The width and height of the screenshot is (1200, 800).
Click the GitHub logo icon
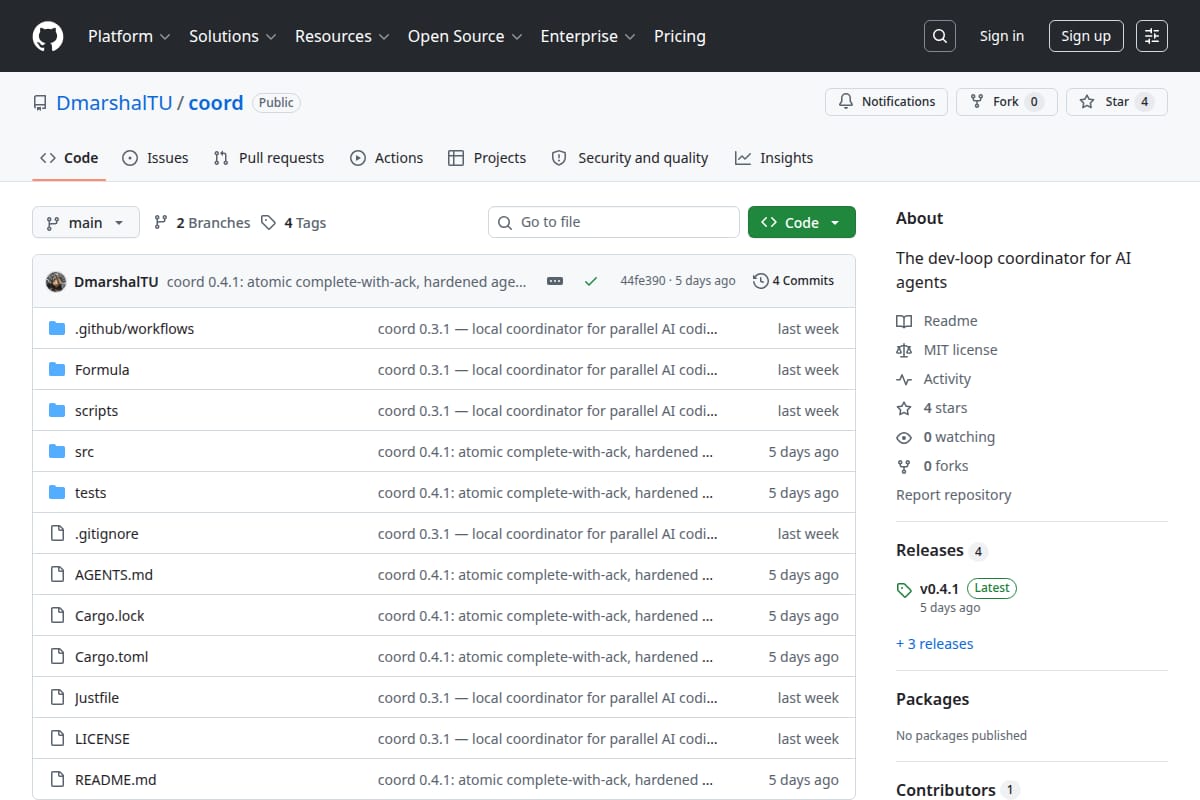[x=48, y=36]
